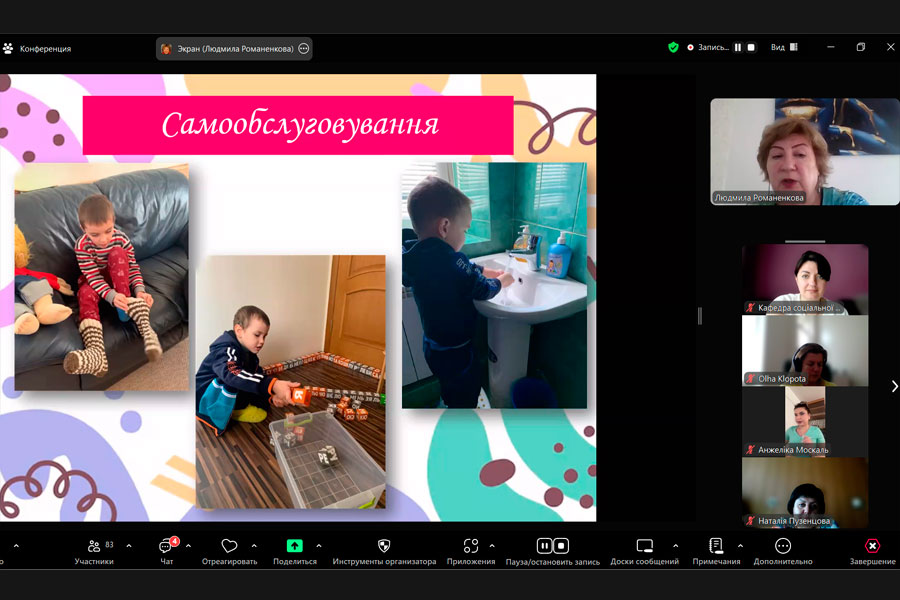
Task: Expand the arrow next to Приложения
Action: click(492, 546)
